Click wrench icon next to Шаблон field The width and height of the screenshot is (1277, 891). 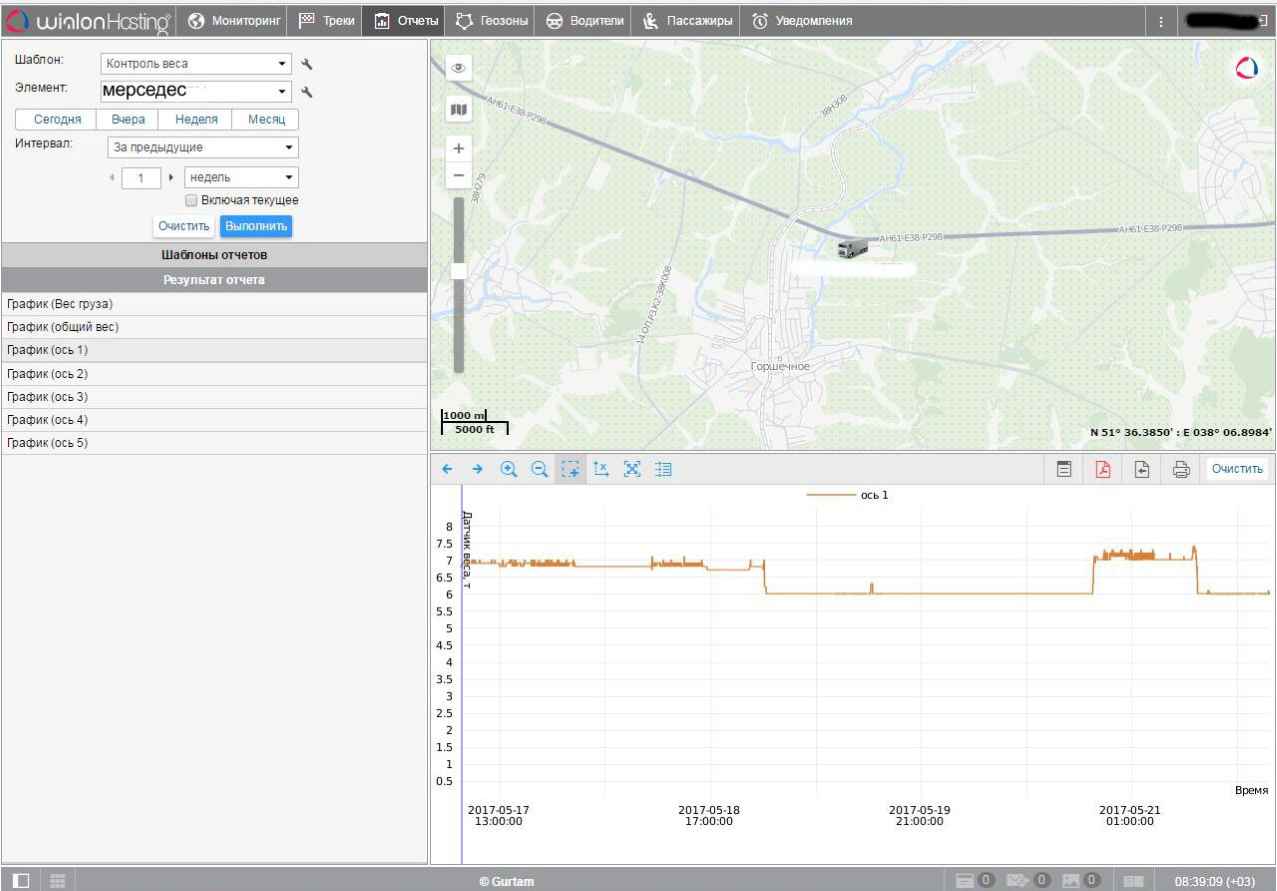pos(308,64)
